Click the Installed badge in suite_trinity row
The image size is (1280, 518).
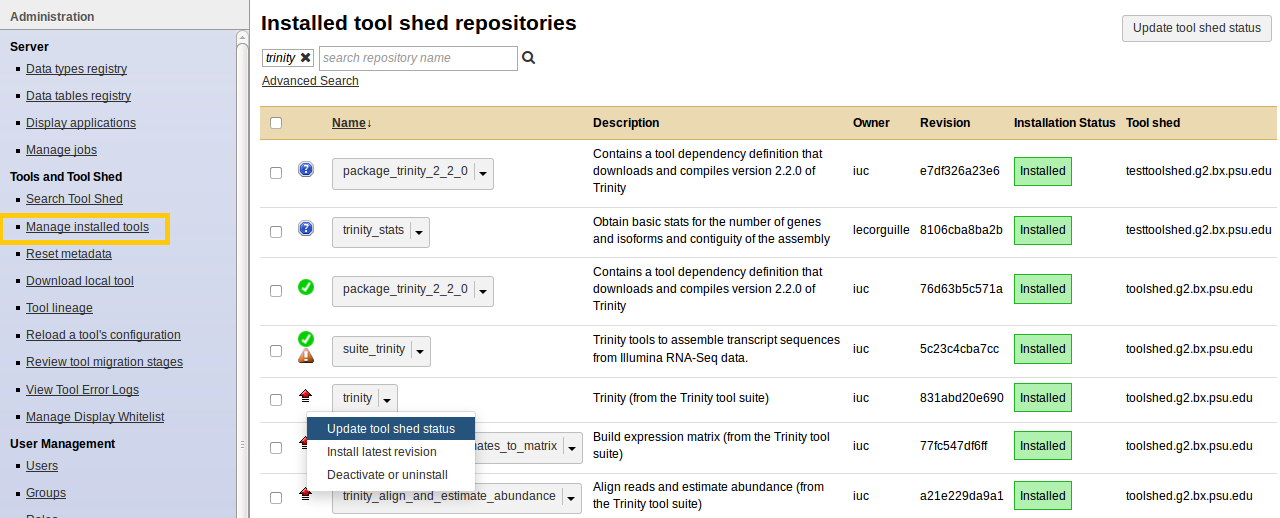click(x=1042, y=349)
